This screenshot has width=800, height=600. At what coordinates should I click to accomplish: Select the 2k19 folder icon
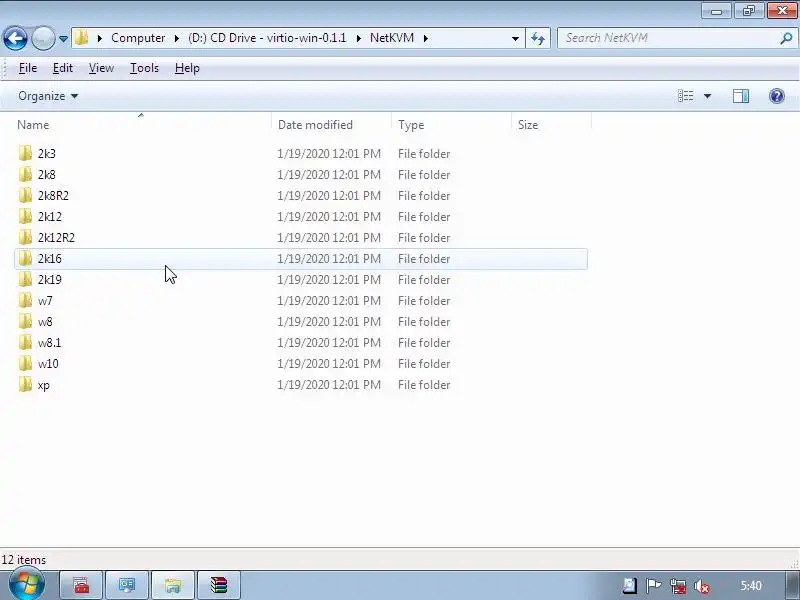tap(25, 280)
